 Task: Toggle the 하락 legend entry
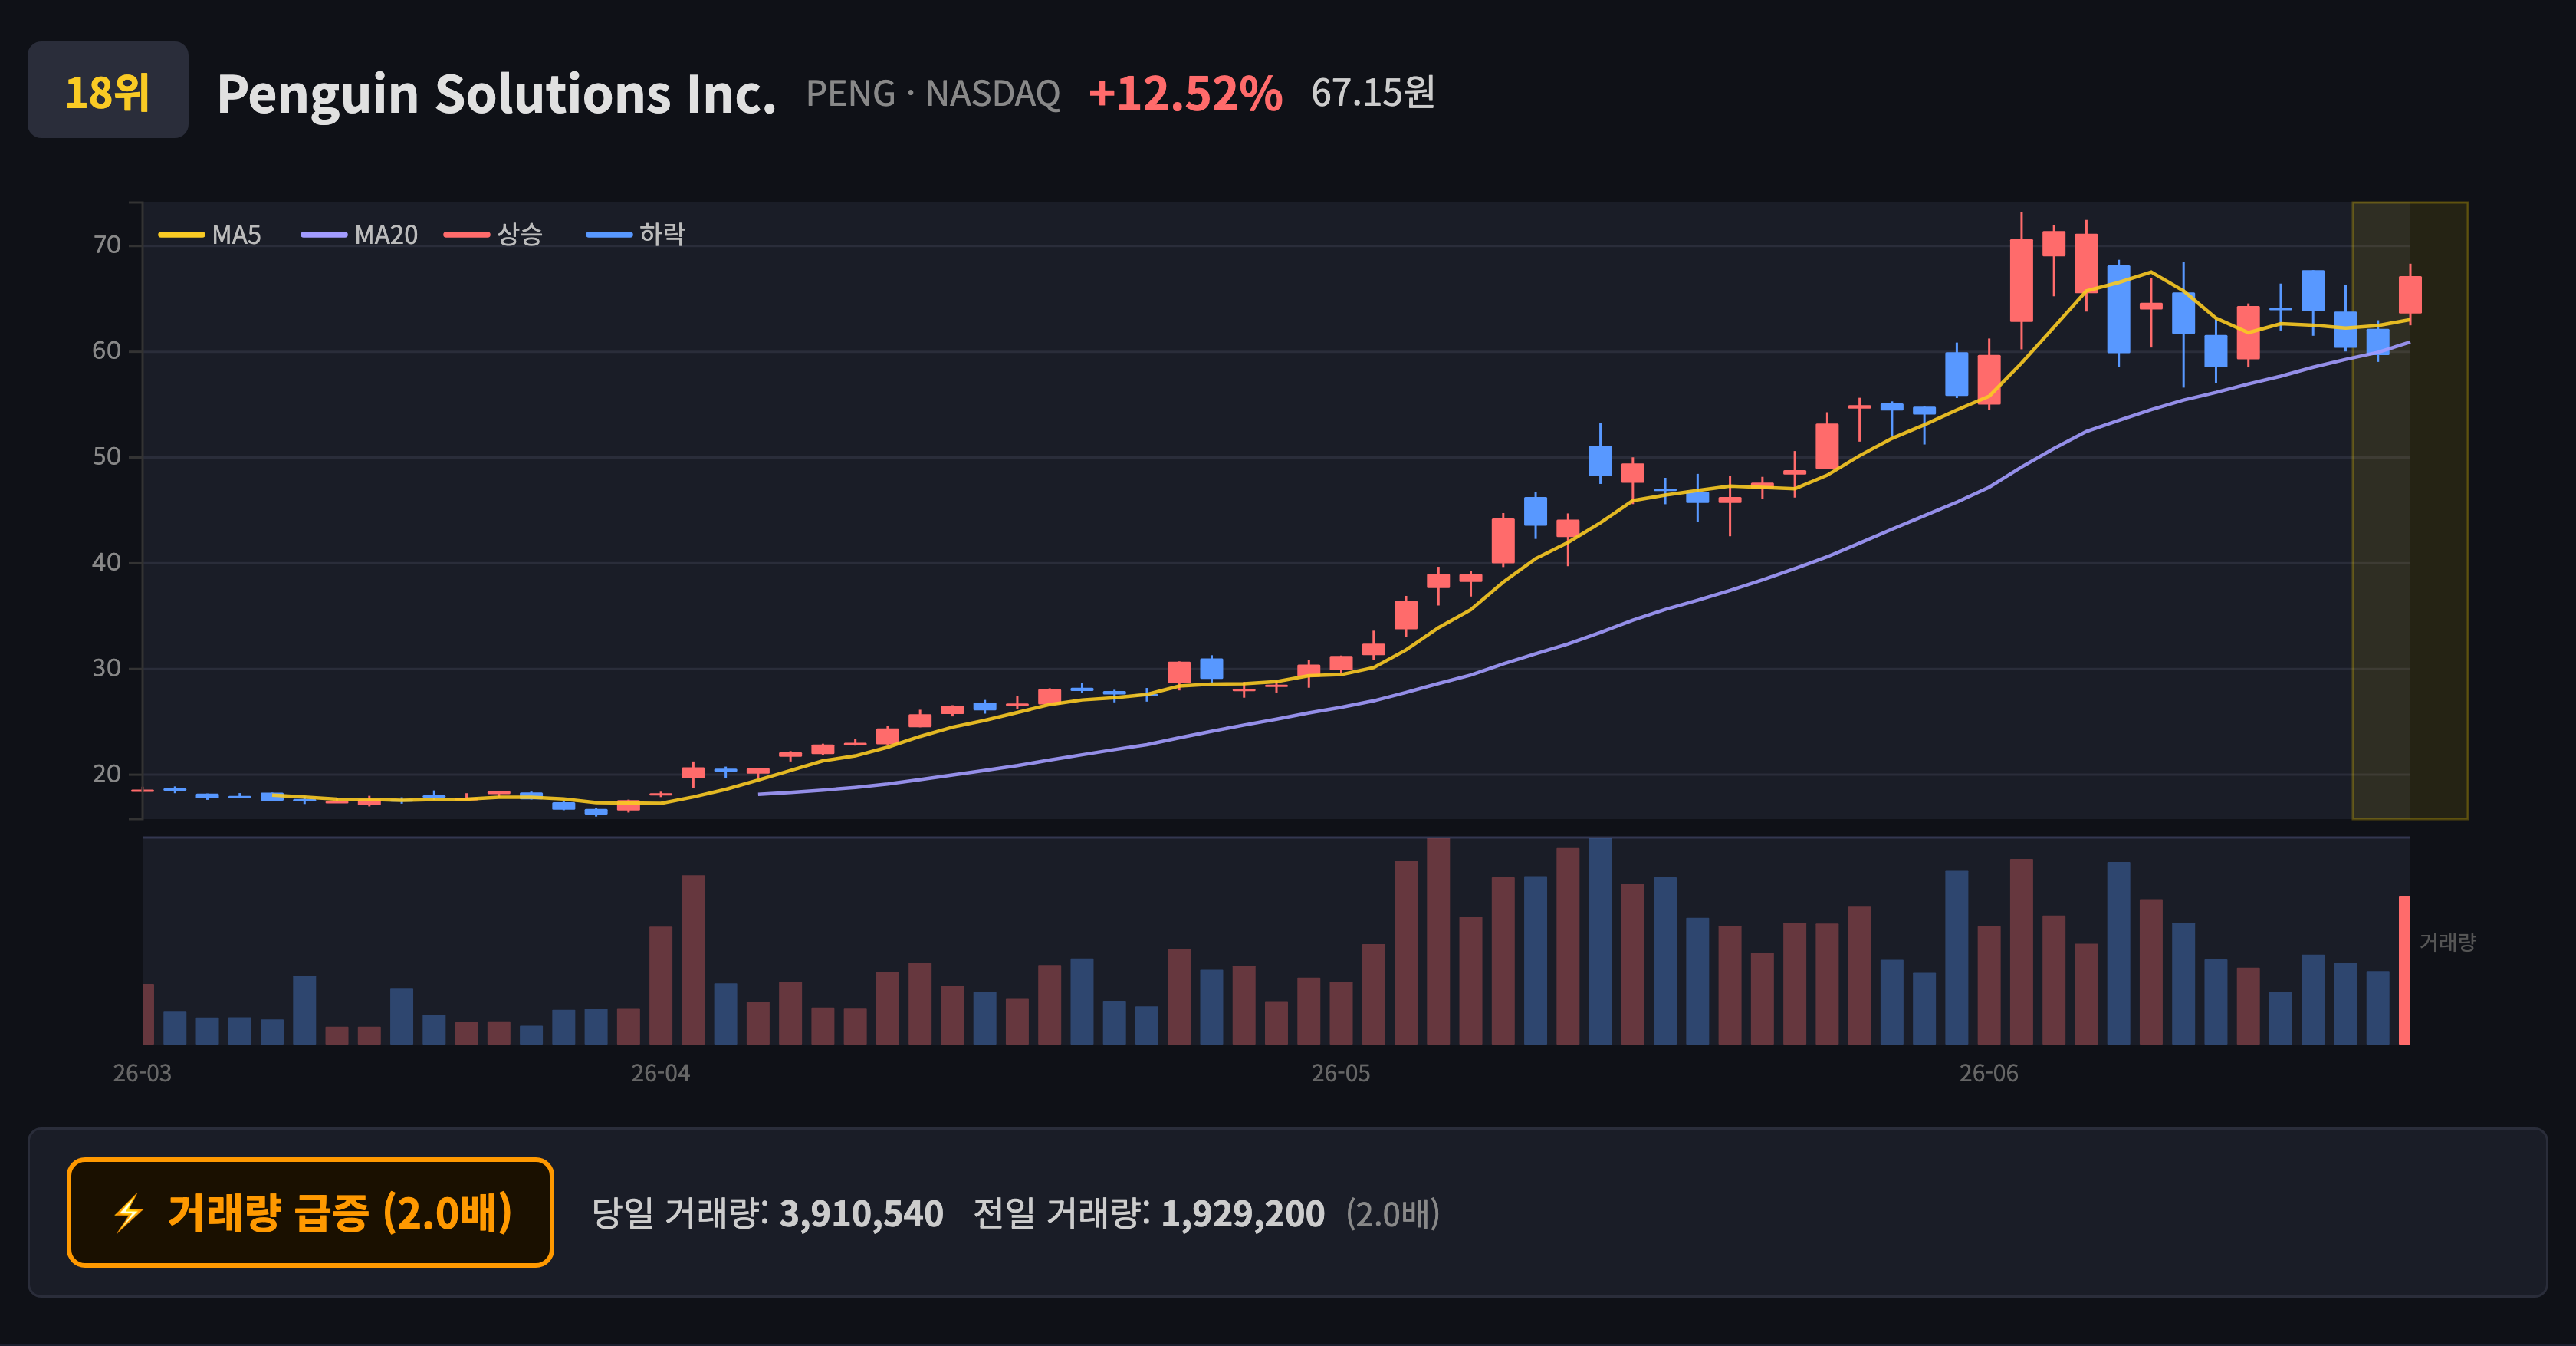(x=635, y=235)
